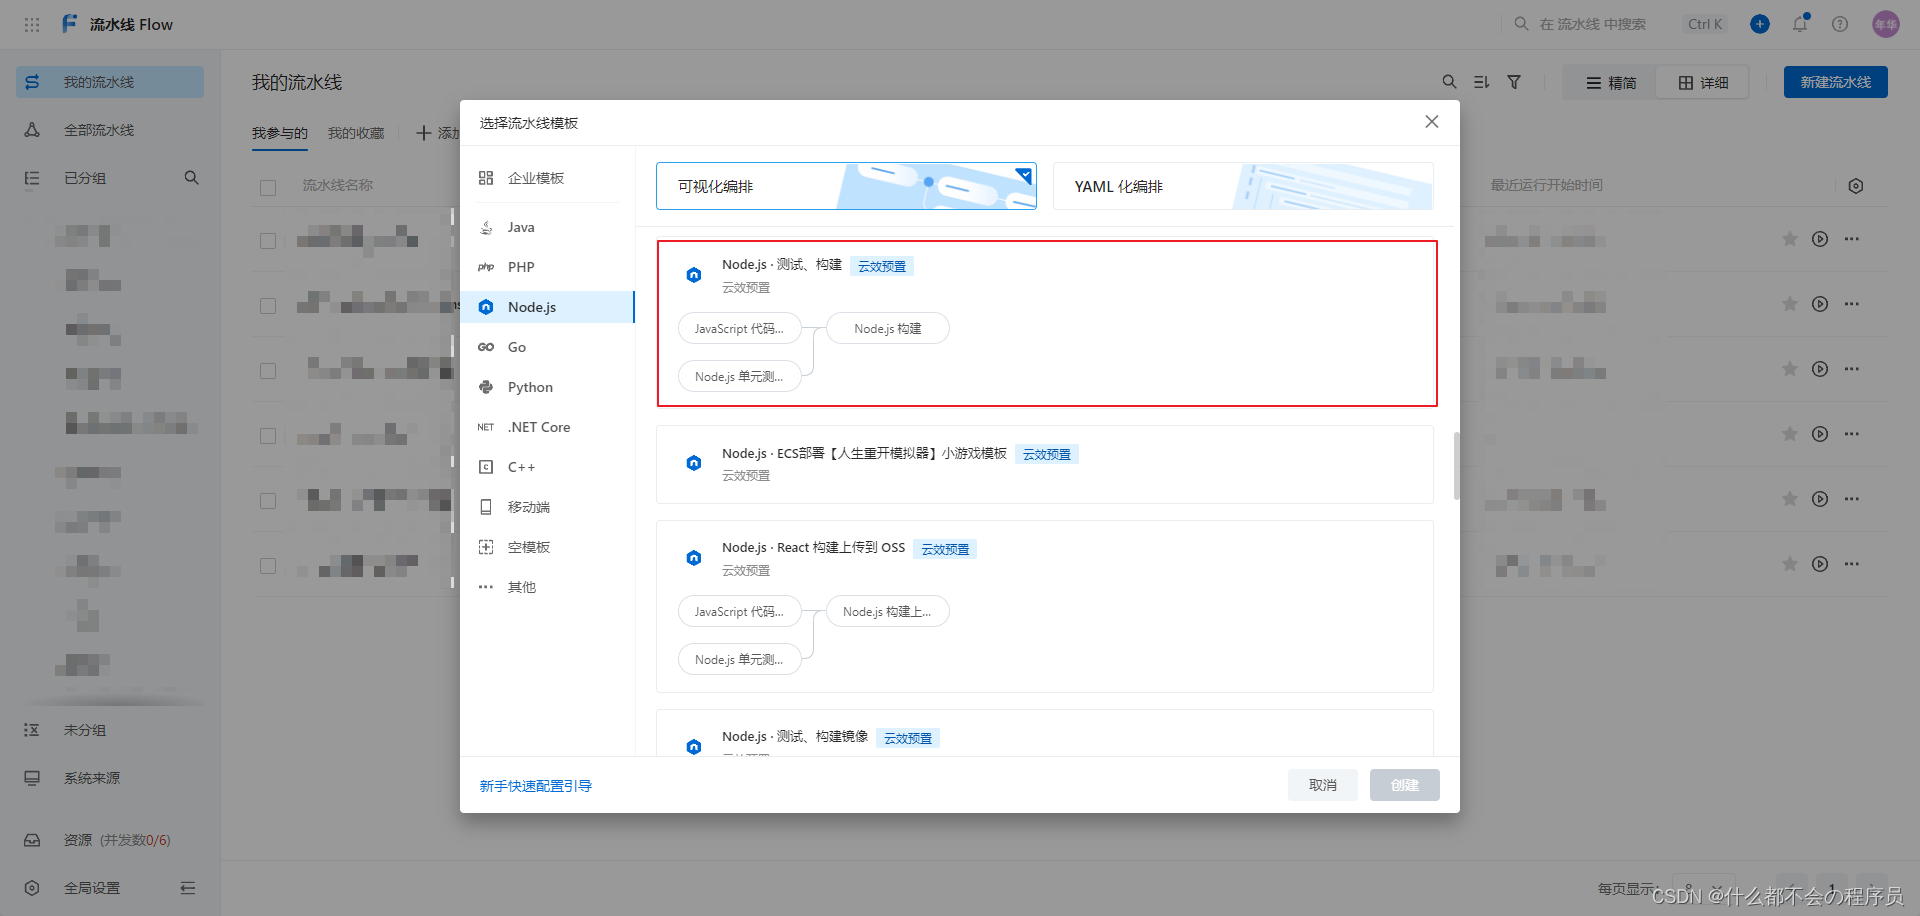The width and height of the screenshot is (1920, 916).
Task: Select the Java template category
Action: (x=548, y=227)
